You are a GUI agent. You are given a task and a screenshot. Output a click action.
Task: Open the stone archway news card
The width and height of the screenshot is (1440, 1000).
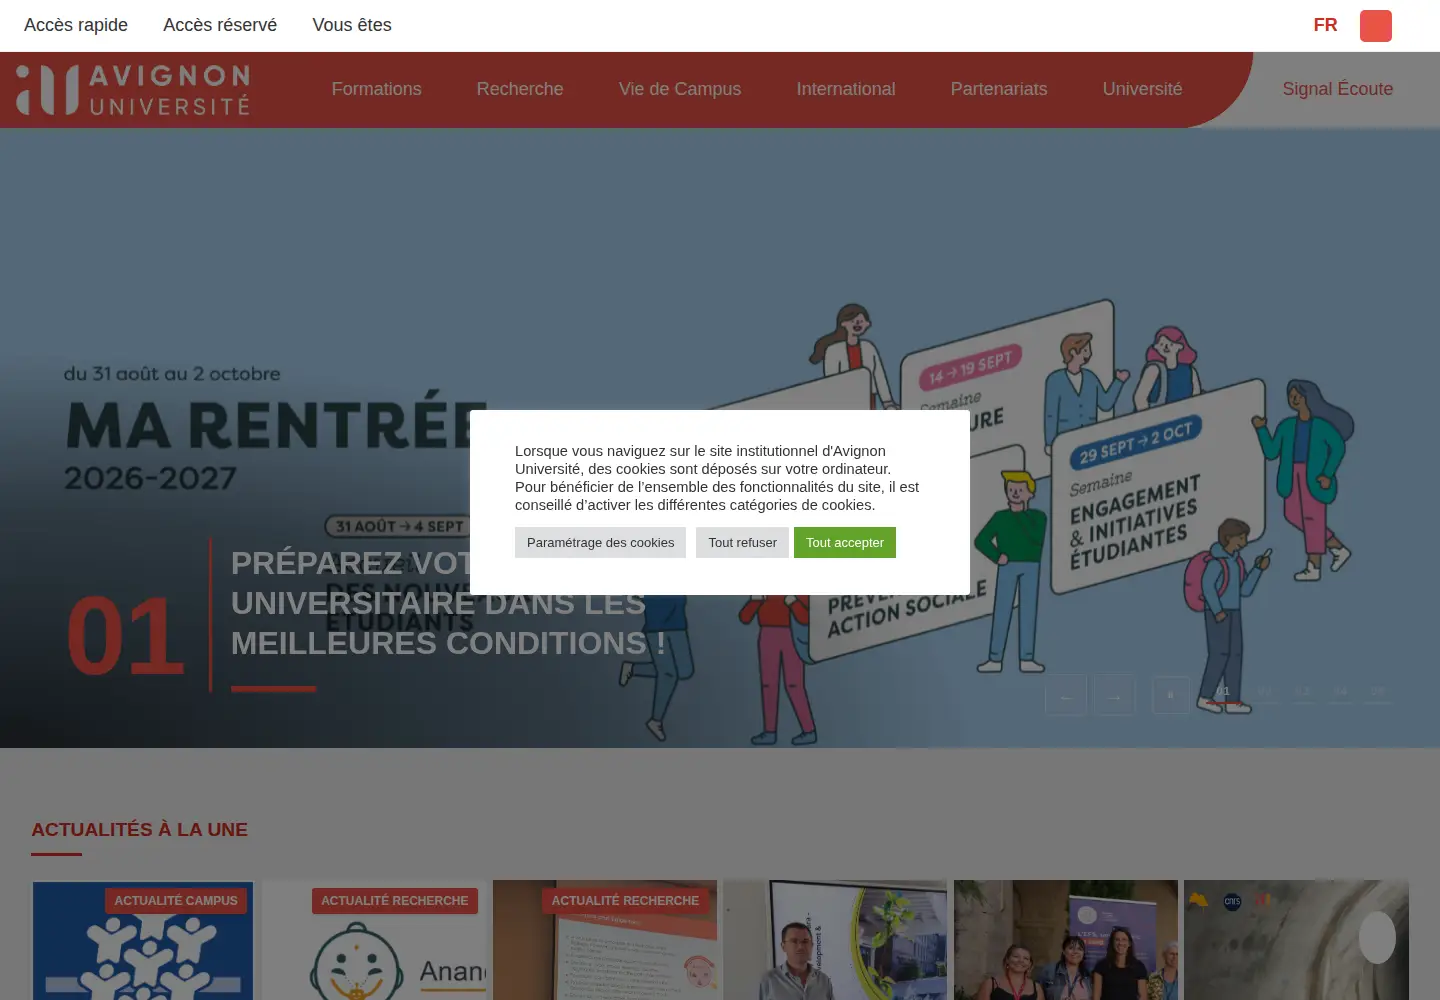click(1296, 940)
